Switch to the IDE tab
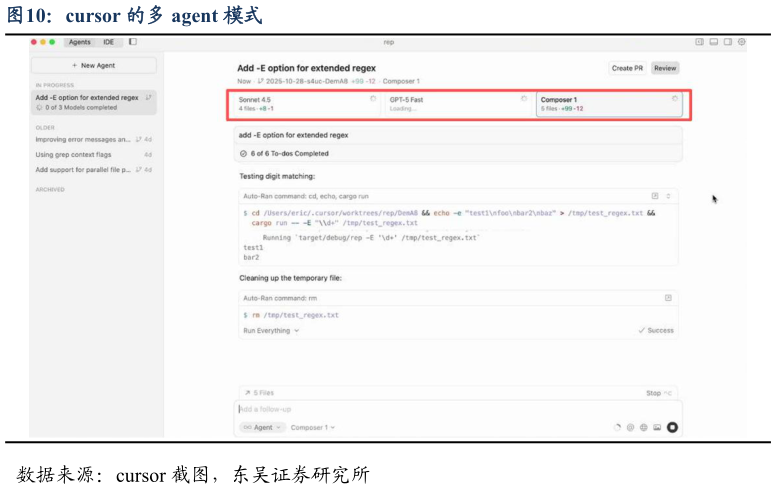 coord(108,42)
